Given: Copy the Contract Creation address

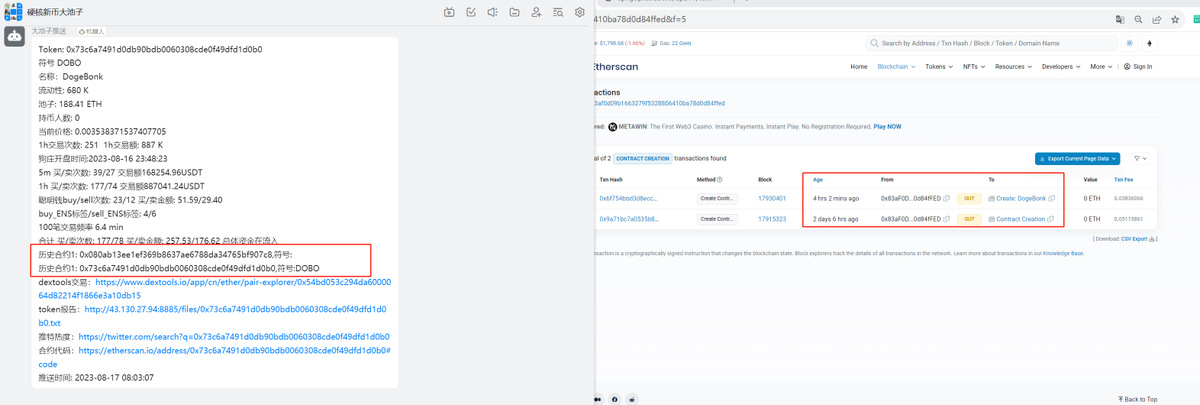Looking at the screenshot, I should tap(1051, 218).
